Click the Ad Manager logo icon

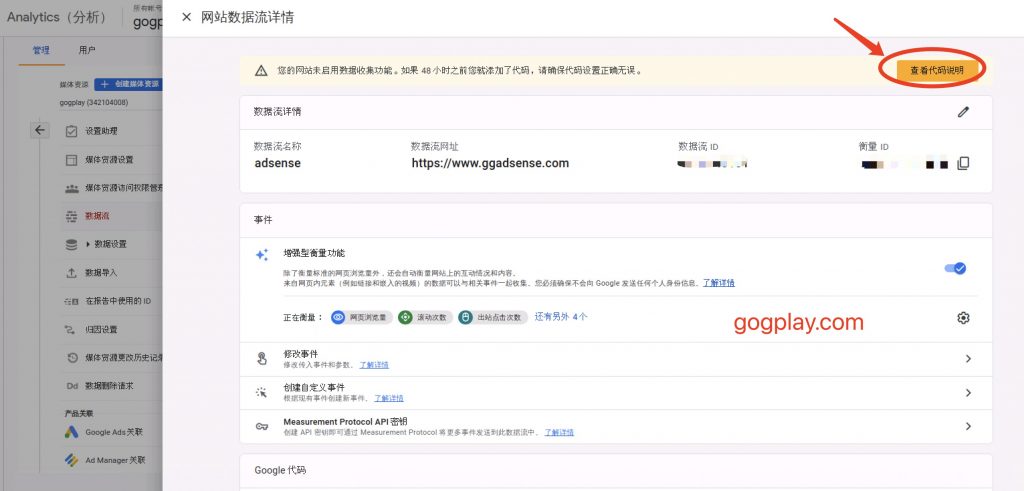click(x=71, y=460)
